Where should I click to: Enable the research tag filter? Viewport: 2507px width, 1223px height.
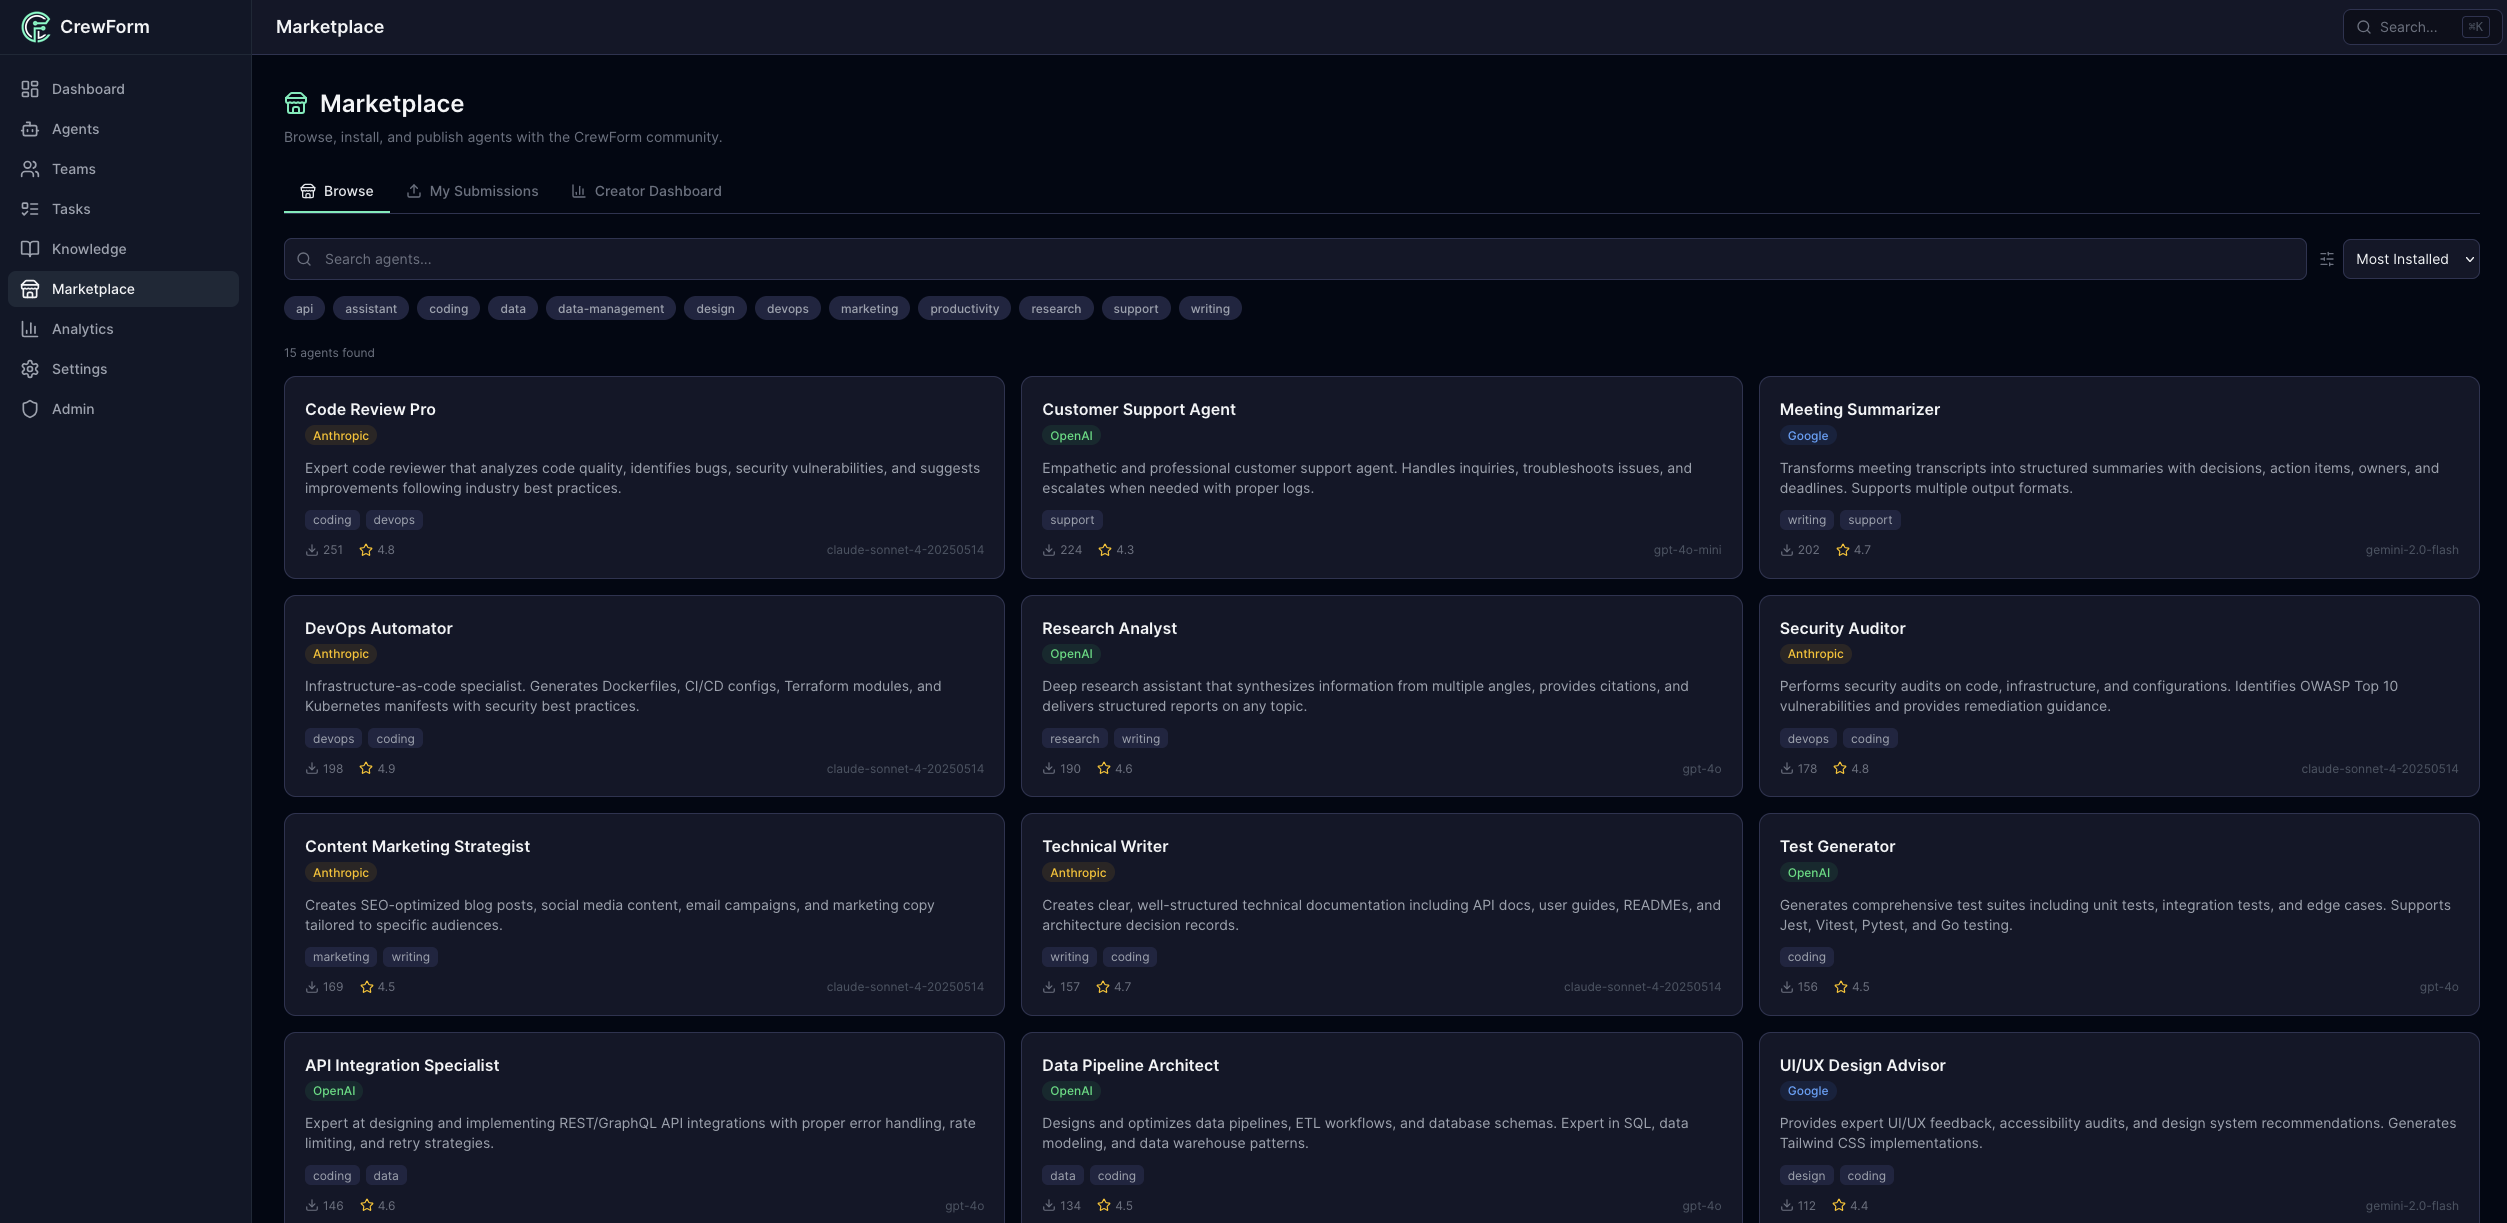pyautogui.click(x=1055, y=308)
